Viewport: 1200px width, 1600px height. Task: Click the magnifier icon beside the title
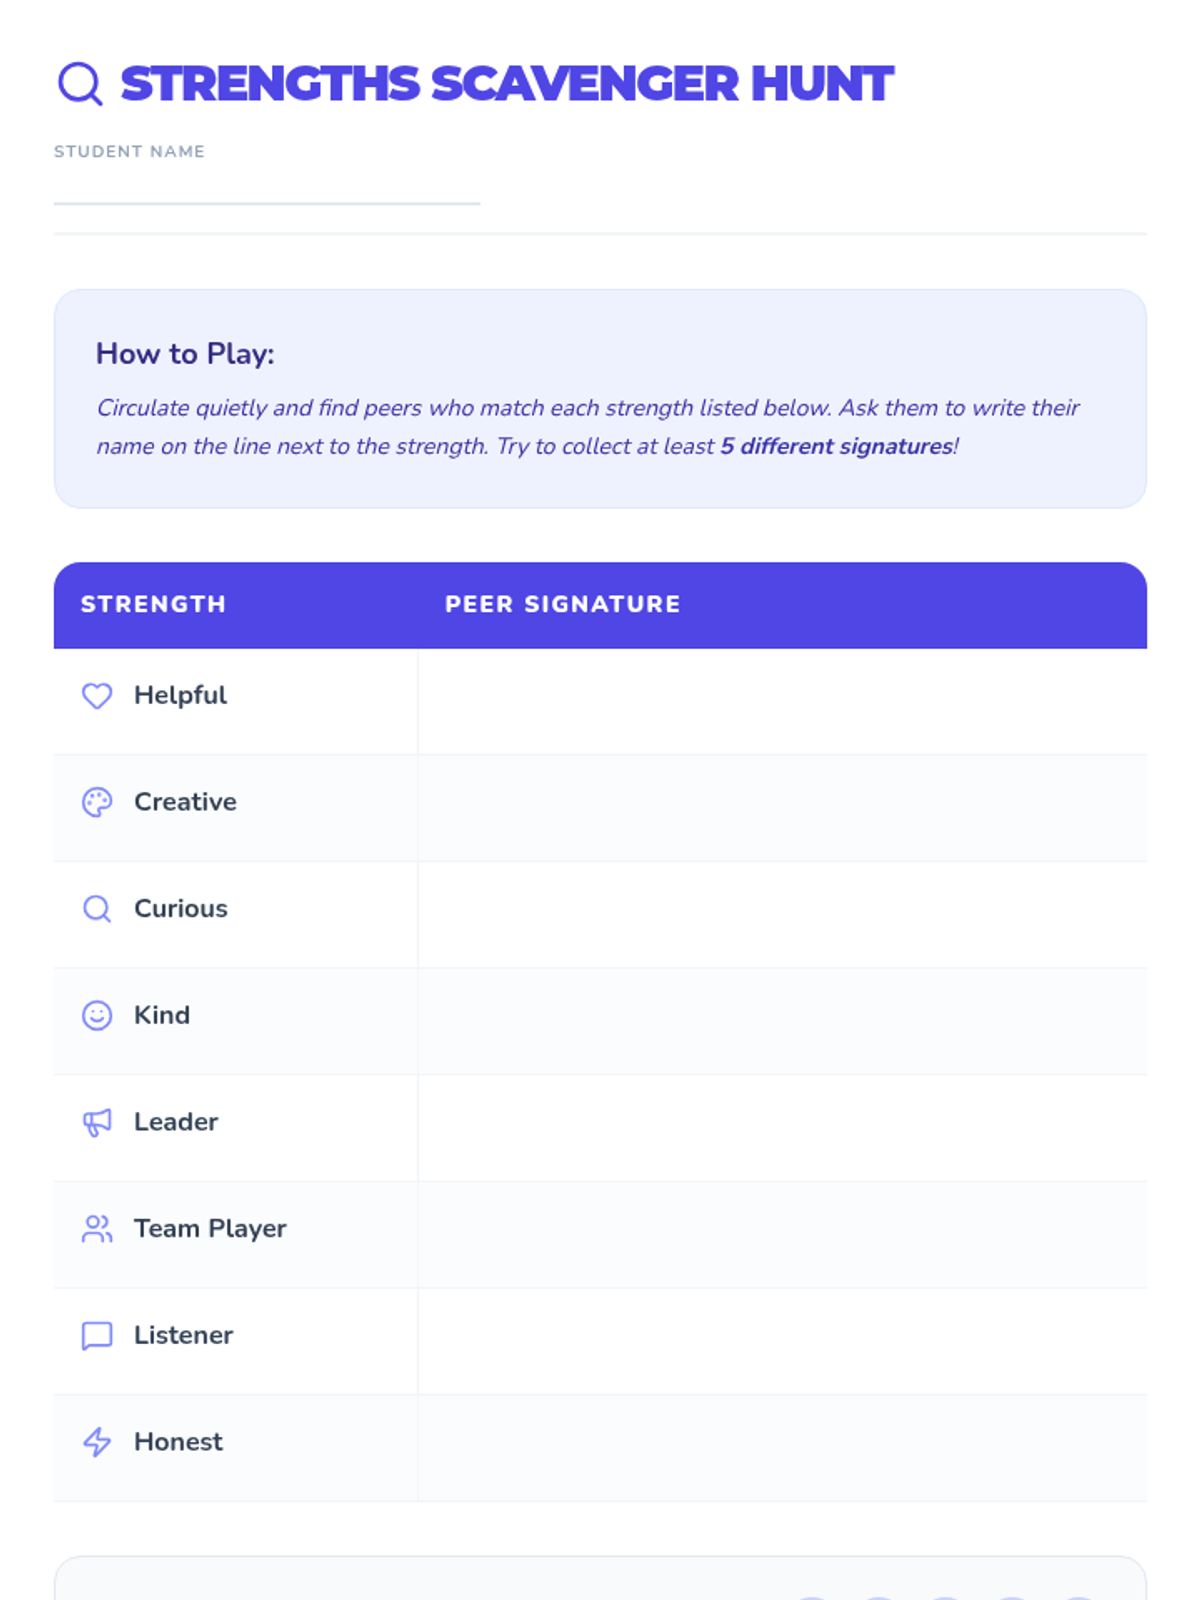pos(80,84)
